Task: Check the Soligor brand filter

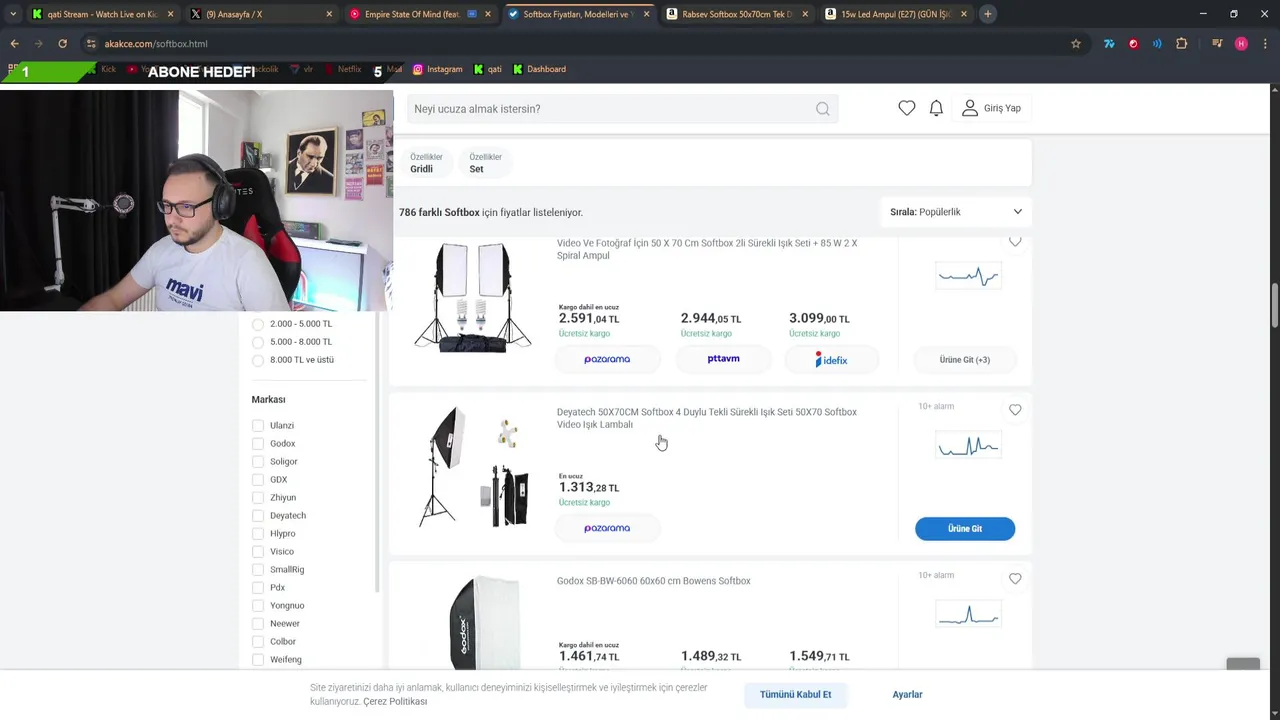Action: click(258, 462)
